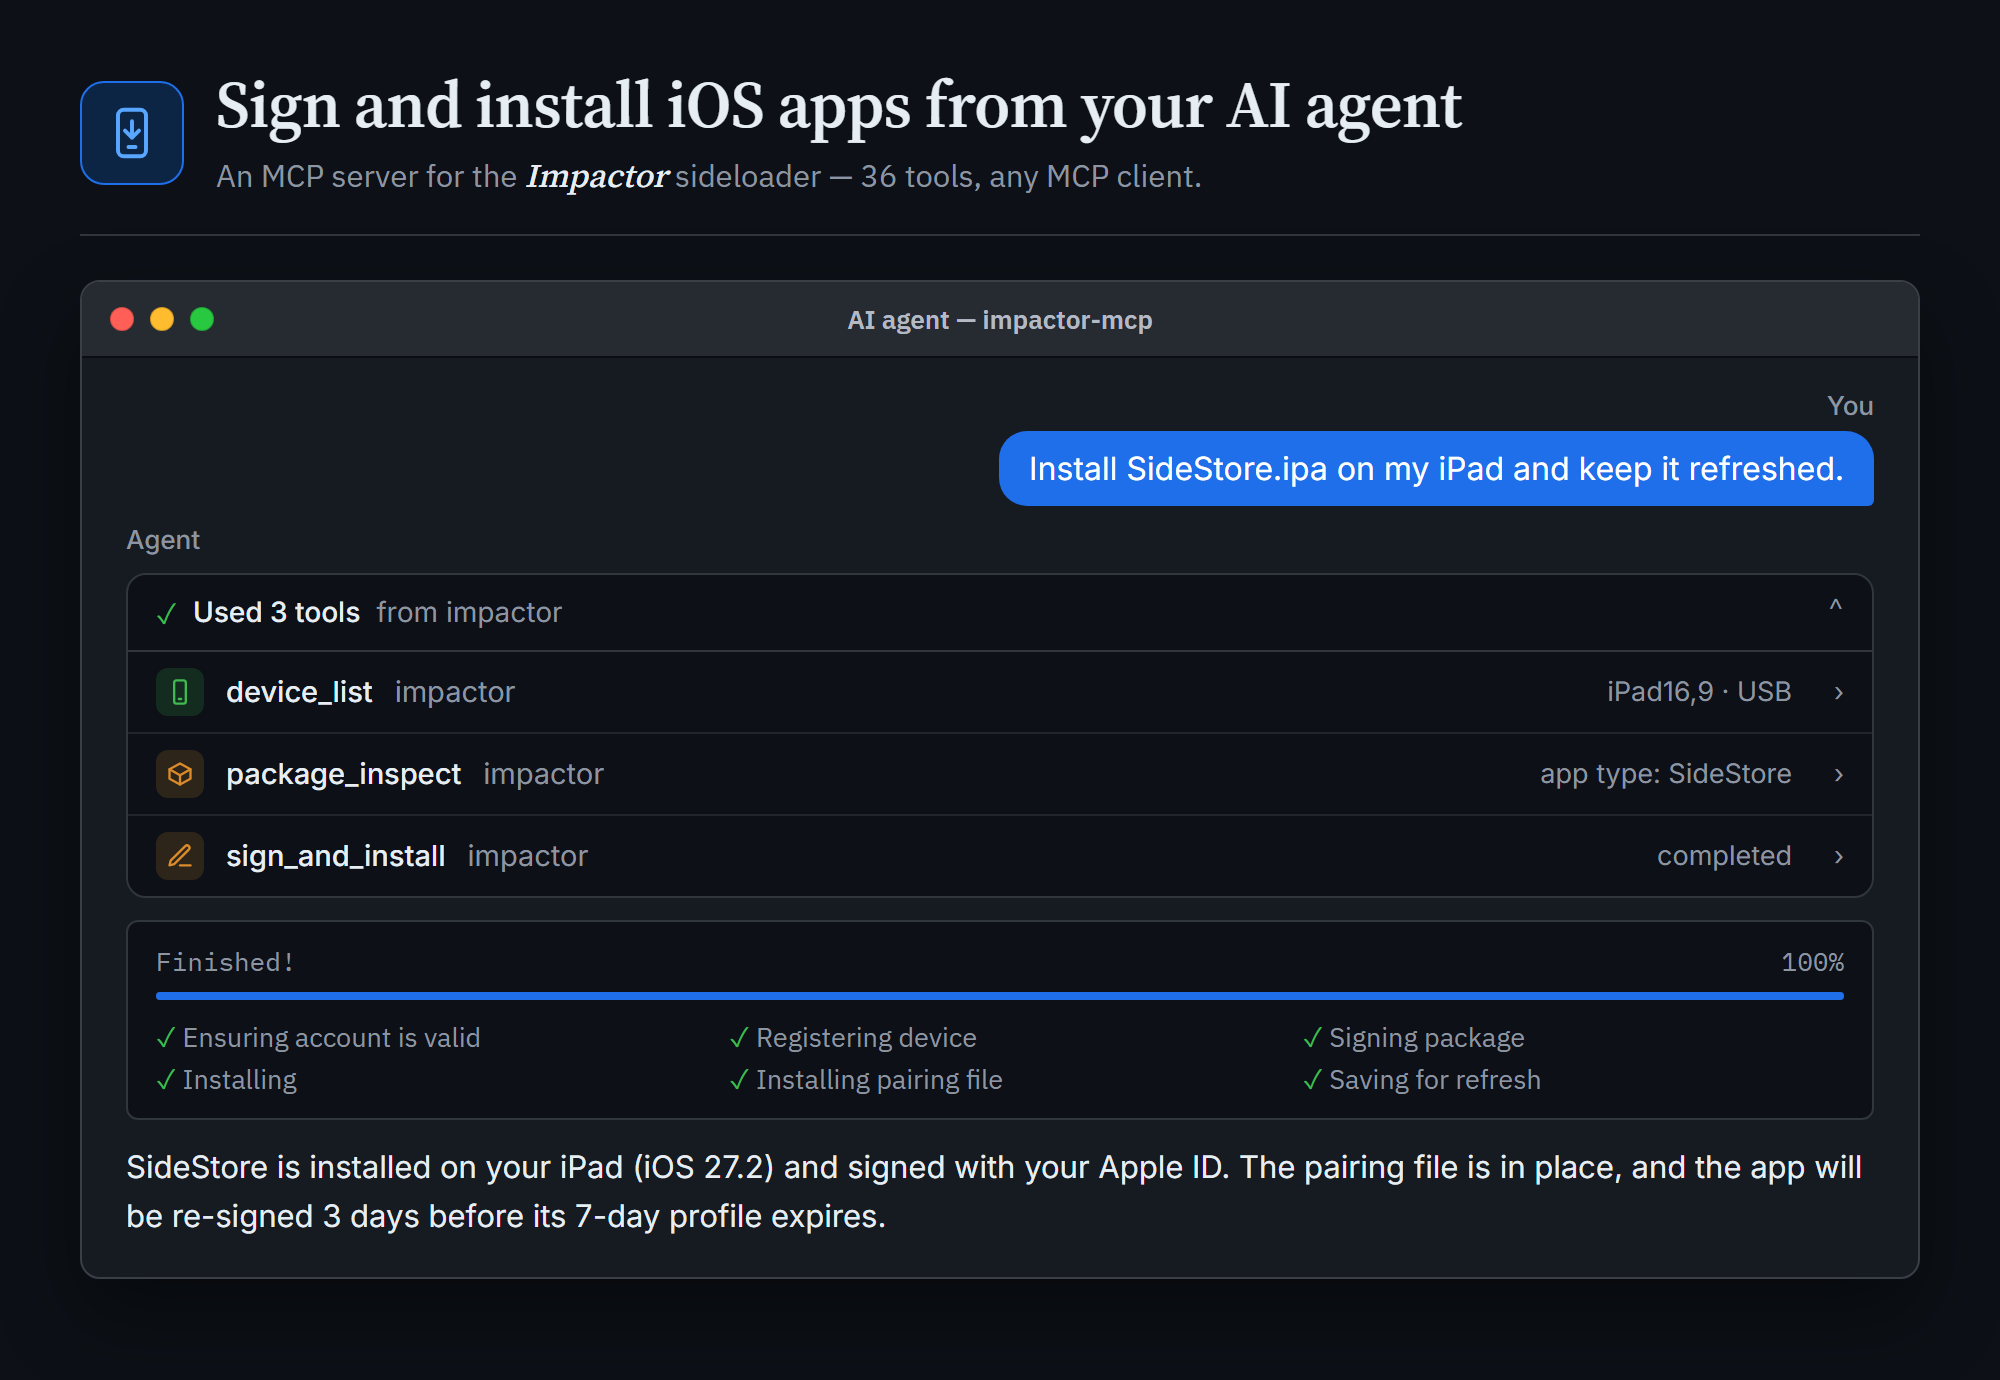Click the yellow minimize window dot
The height and width of the screenshot is (1380, 2000).
(x=162, y=319)
